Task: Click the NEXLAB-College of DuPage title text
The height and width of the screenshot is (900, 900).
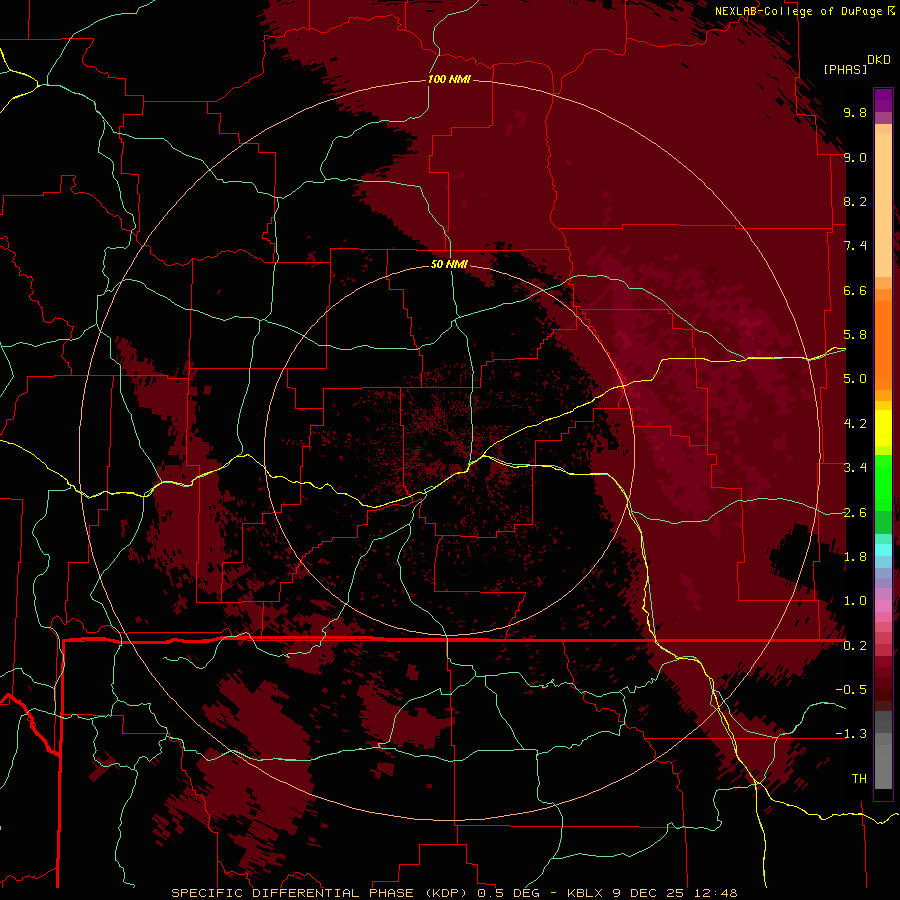Action: pos(798,11)
